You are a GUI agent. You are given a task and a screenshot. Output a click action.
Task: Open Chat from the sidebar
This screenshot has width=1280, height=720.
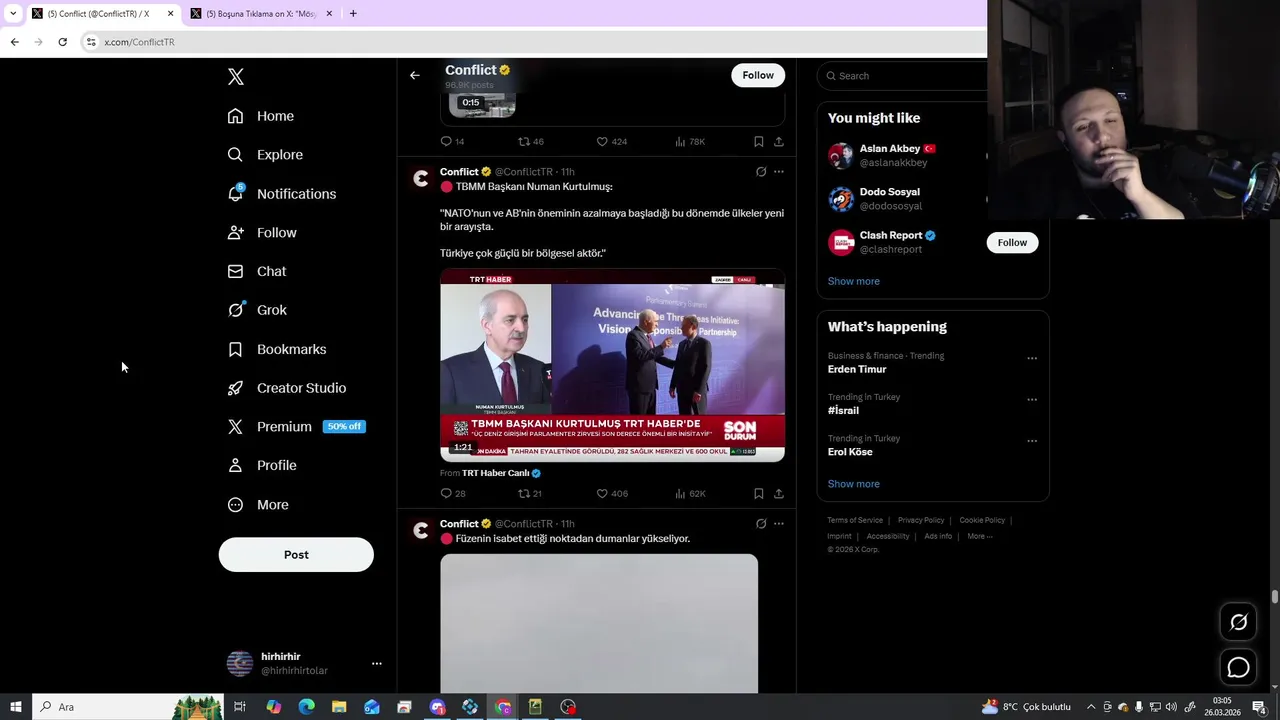click(257, 271)
